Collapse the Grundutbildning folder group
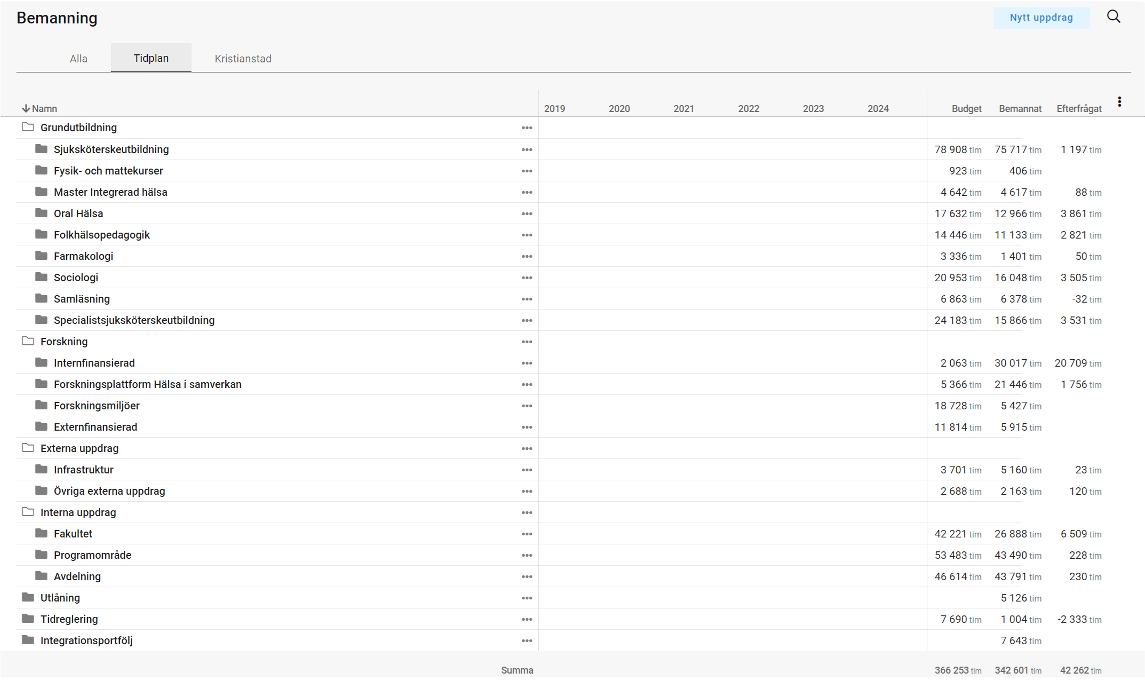This screenshot has height=688, width=1145. [28, 128]
